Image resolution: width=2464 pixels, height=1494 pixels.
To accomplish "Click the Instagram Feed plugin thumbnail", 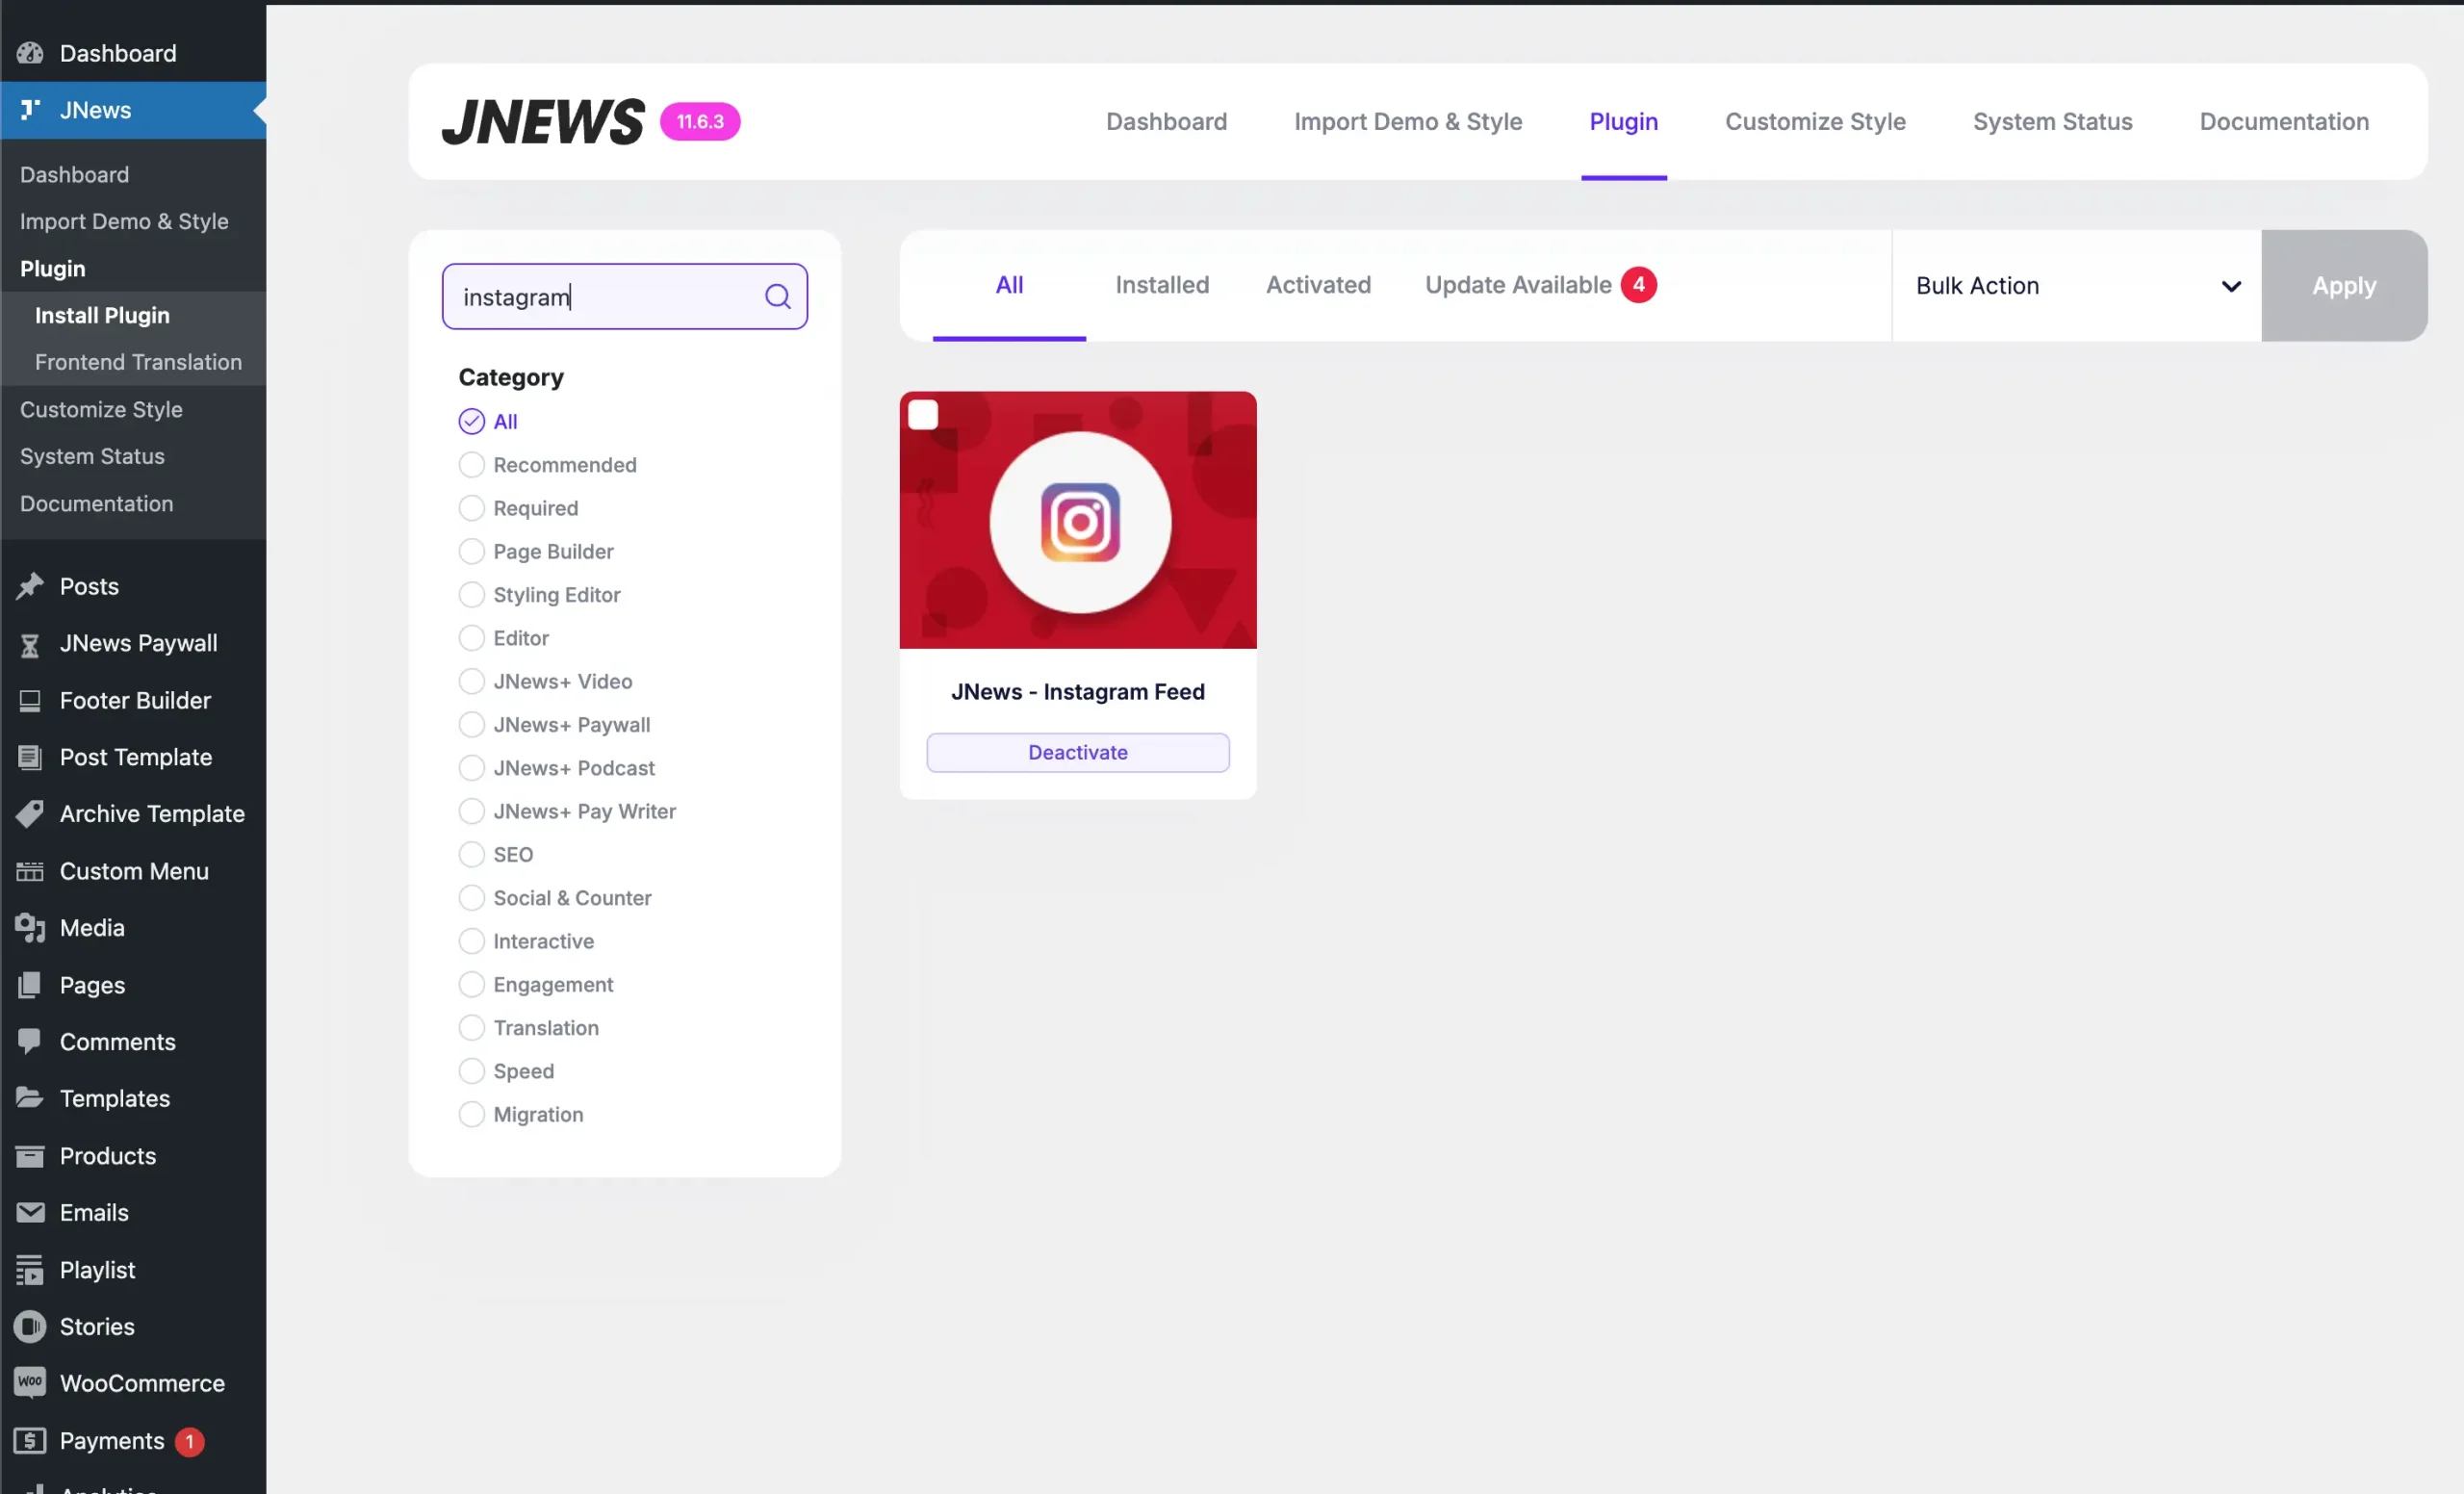I will point(1078,520).
